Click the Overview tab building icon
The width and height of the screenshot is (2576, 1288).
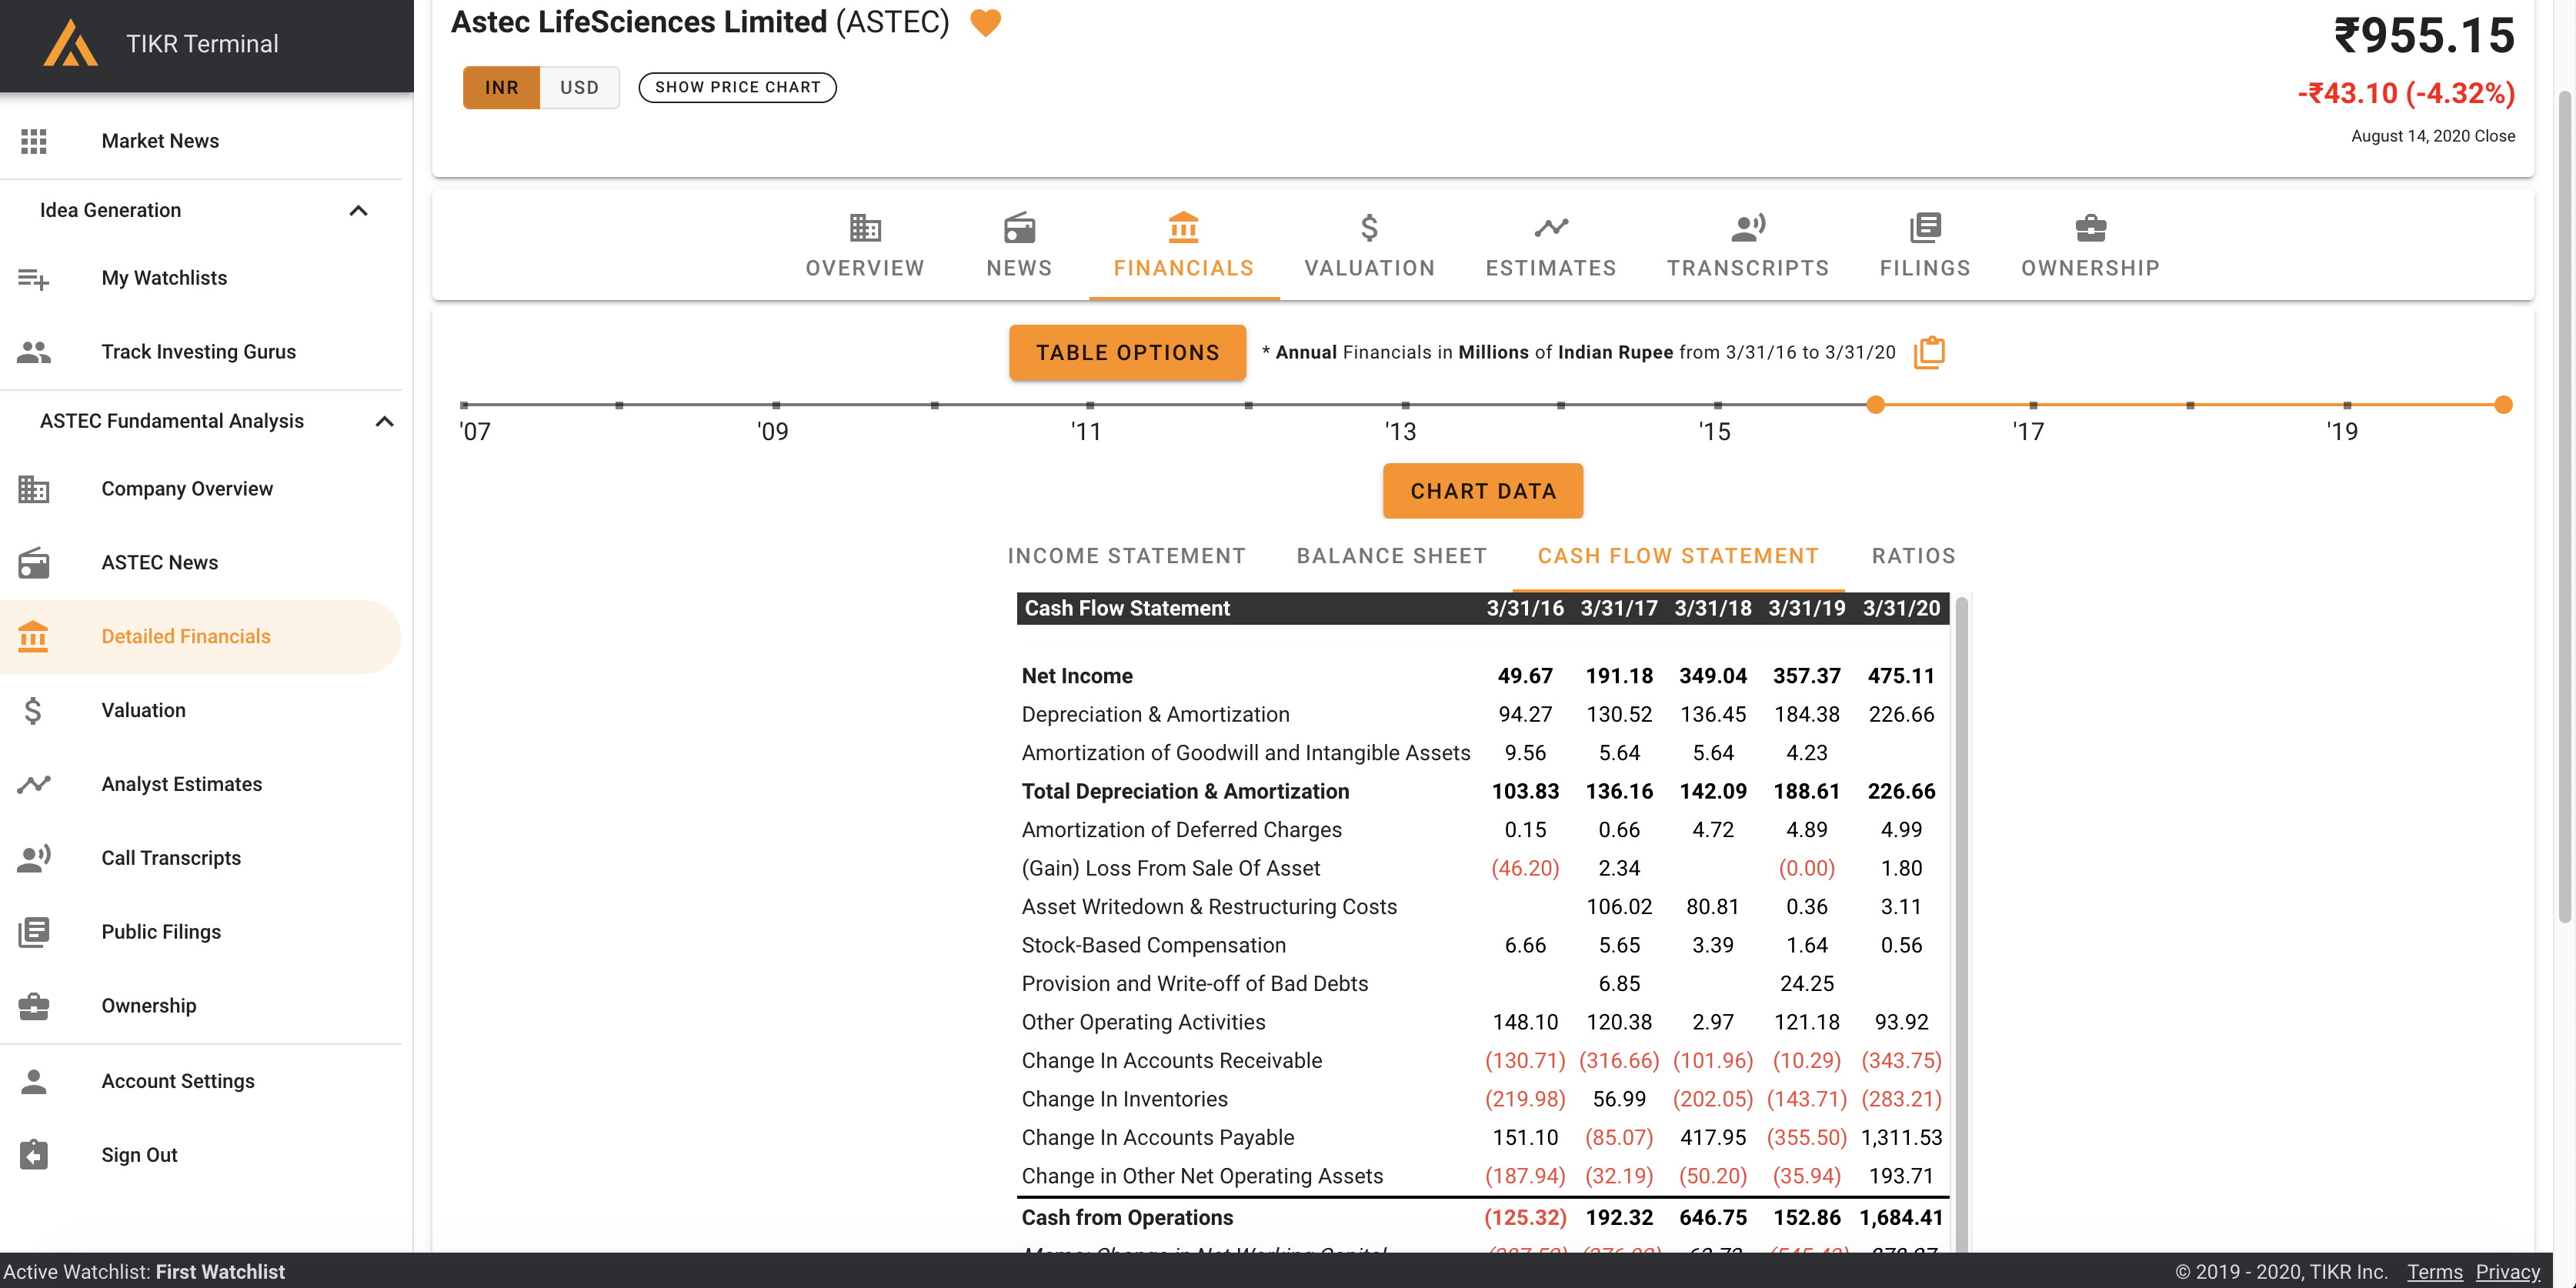[x=865, y=228]
